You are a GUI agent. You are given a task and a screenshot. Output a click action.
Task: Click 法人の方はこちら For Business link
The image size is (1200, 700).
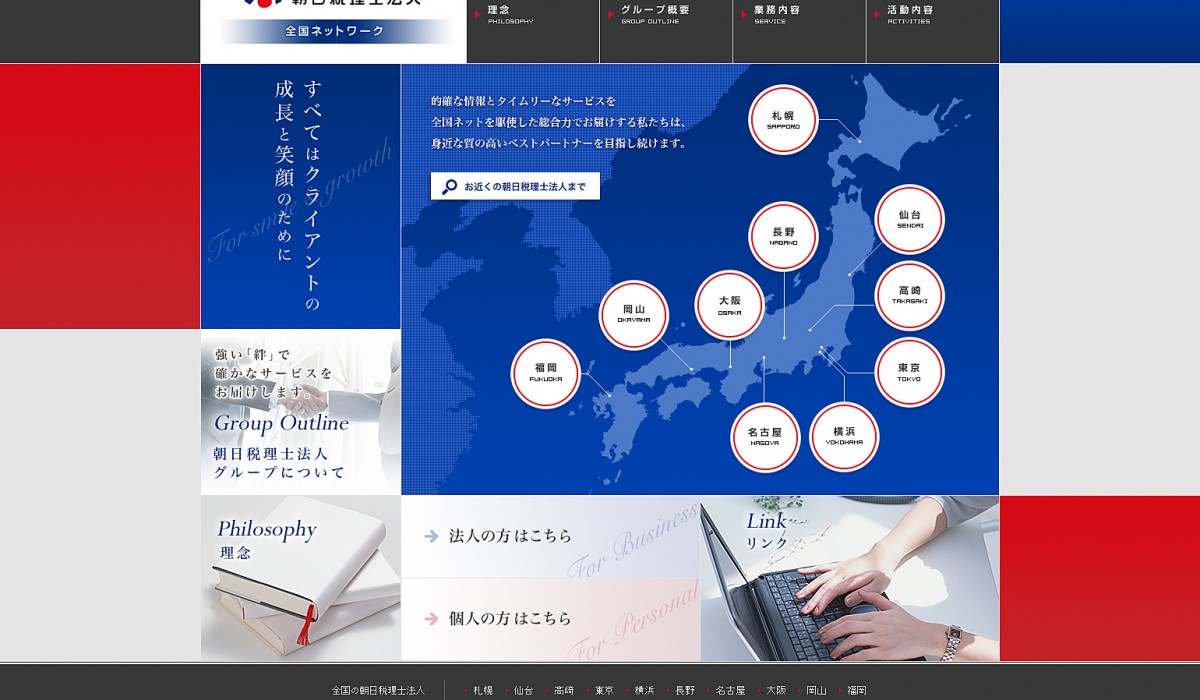(551, 536)
